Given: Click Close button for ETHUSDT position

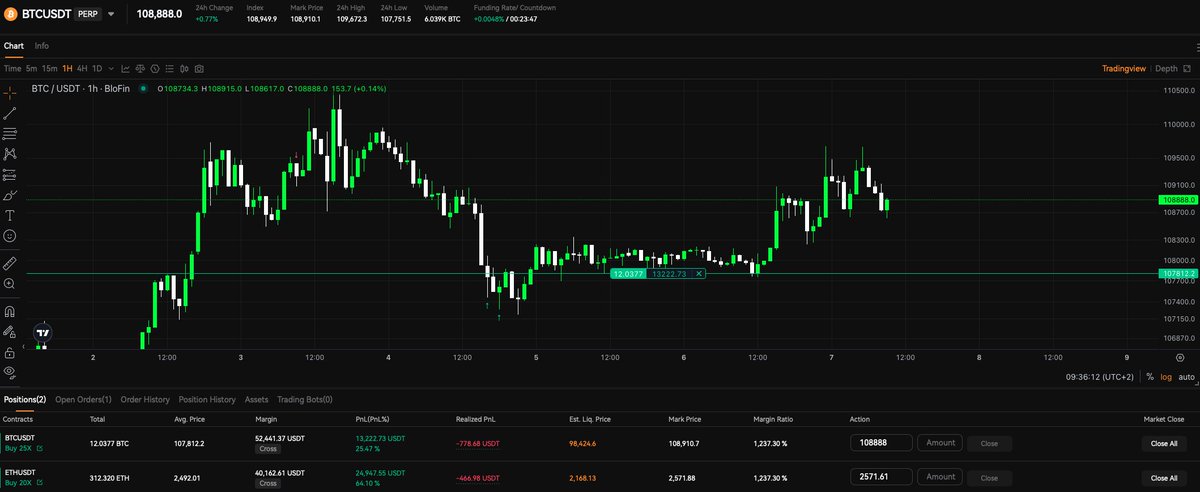Looking at the screenshot, I should tap(989, 478).
